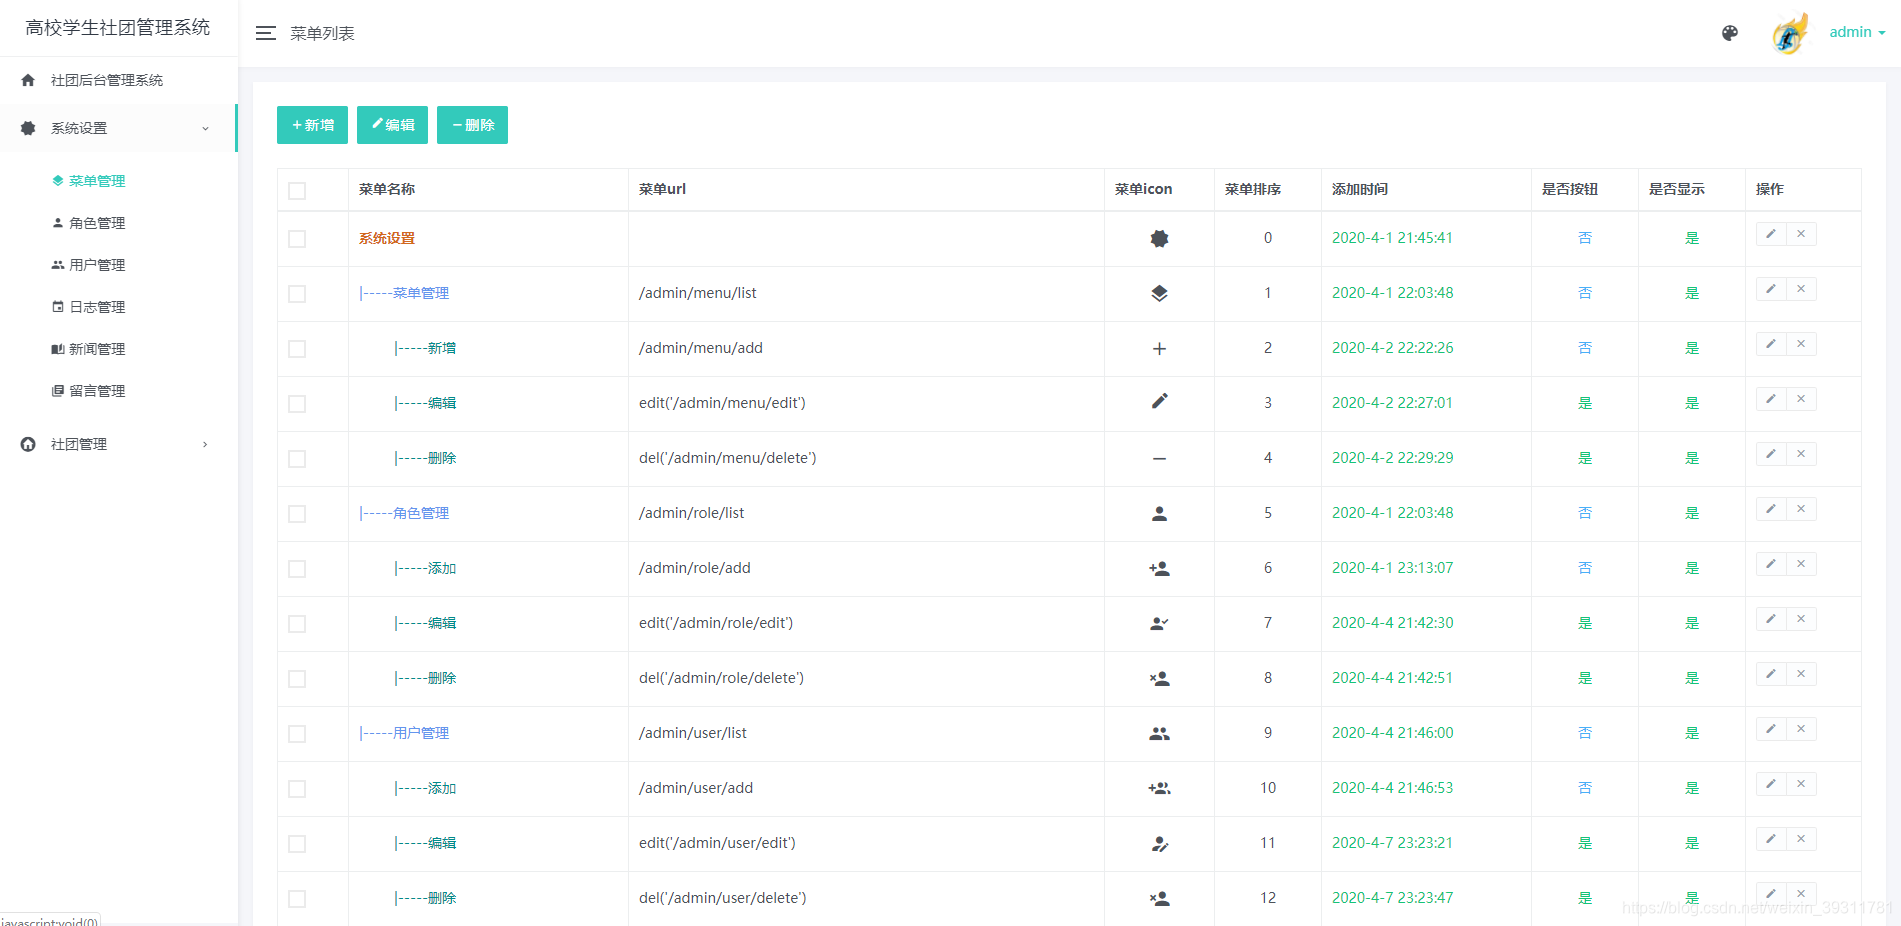The width and height of the screenshot is (1901, 926).
Task: Check the del('/admin/menu/delete') row checkbox
Action: point(297,459)
